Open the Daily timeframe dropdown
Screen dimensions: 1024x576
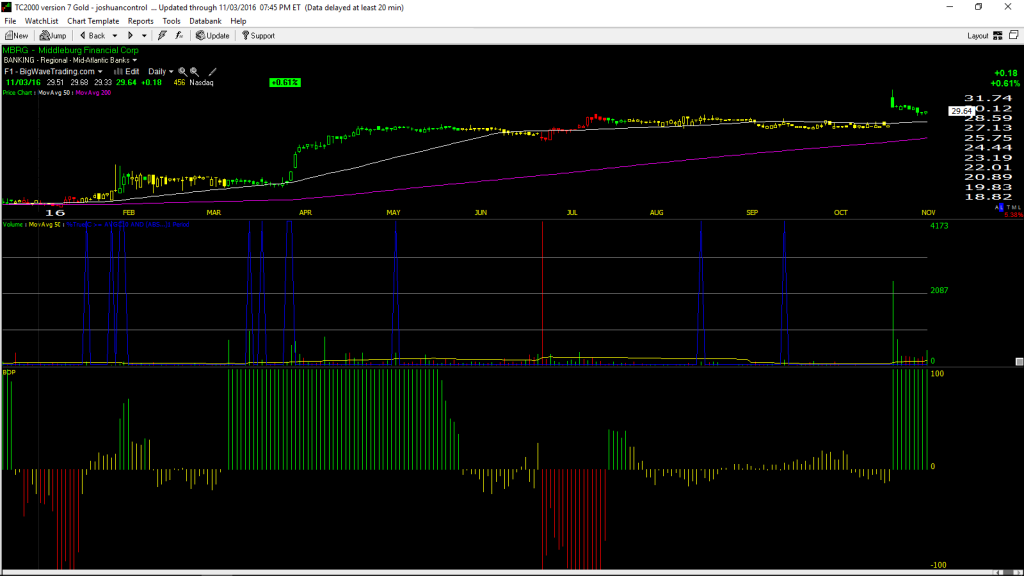(x=161, y=72)
